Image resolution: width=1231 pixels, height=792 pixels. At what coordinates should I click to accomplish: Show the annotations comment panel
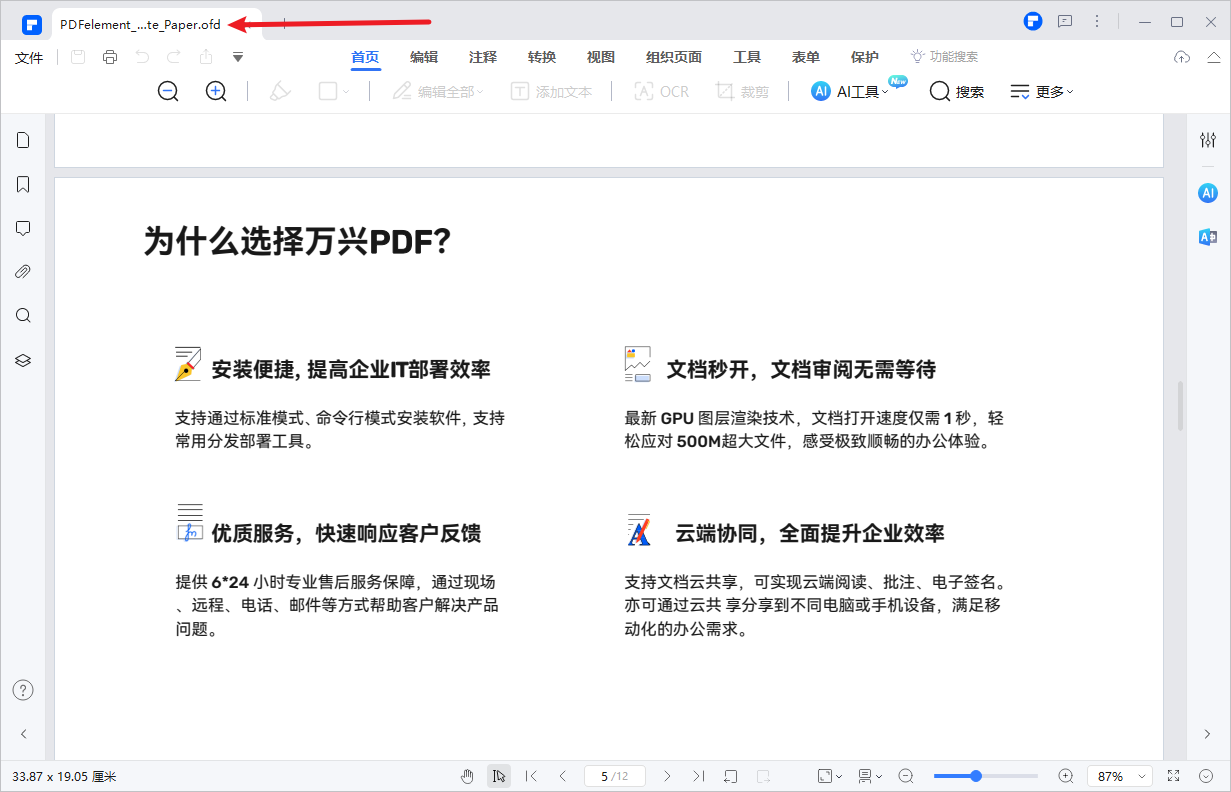pos(22,228)
